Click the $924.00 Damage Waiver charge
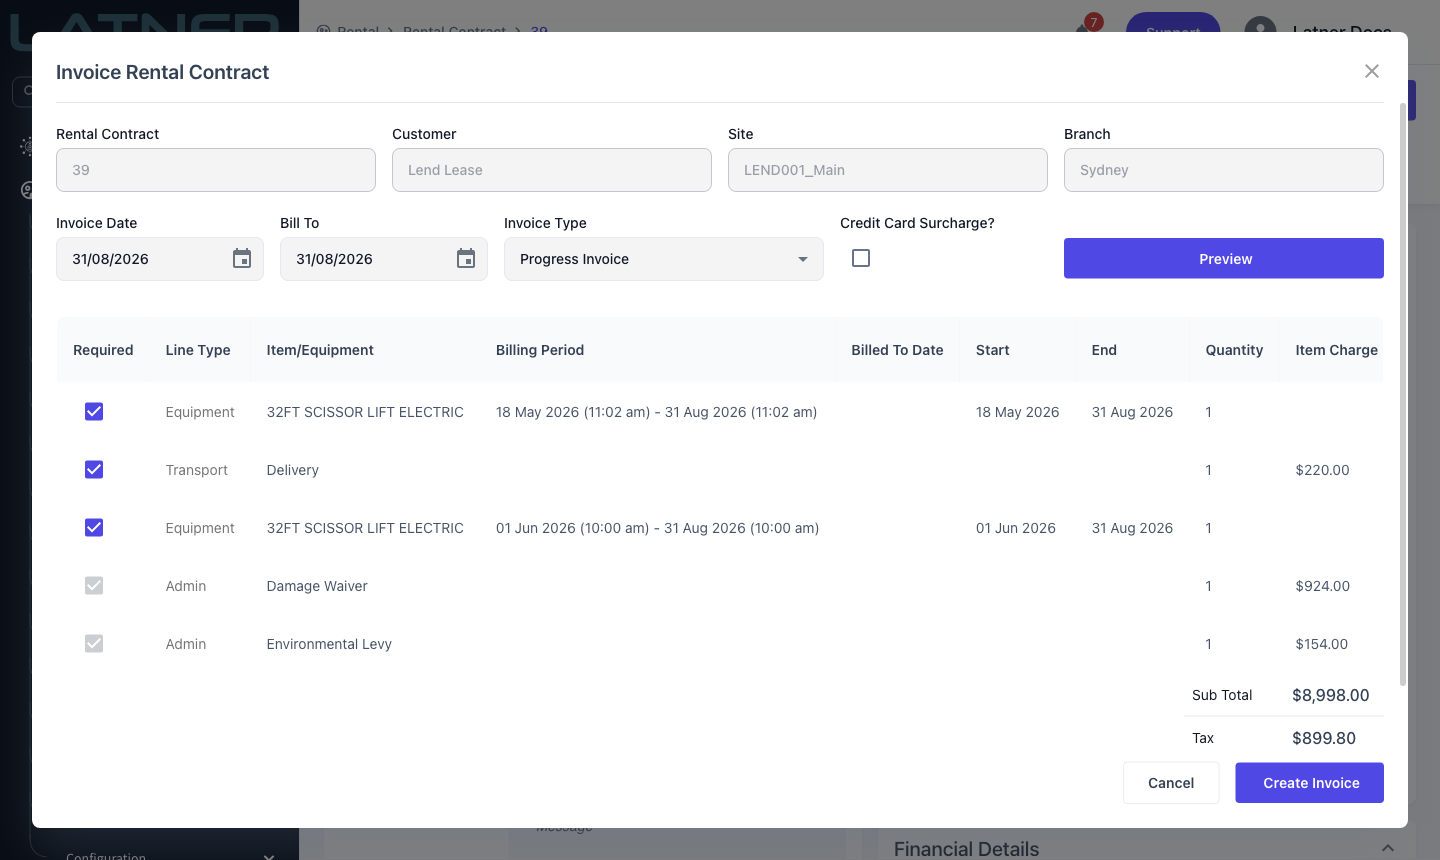The image size is (1440, 860). click(x=1322, y=586)
